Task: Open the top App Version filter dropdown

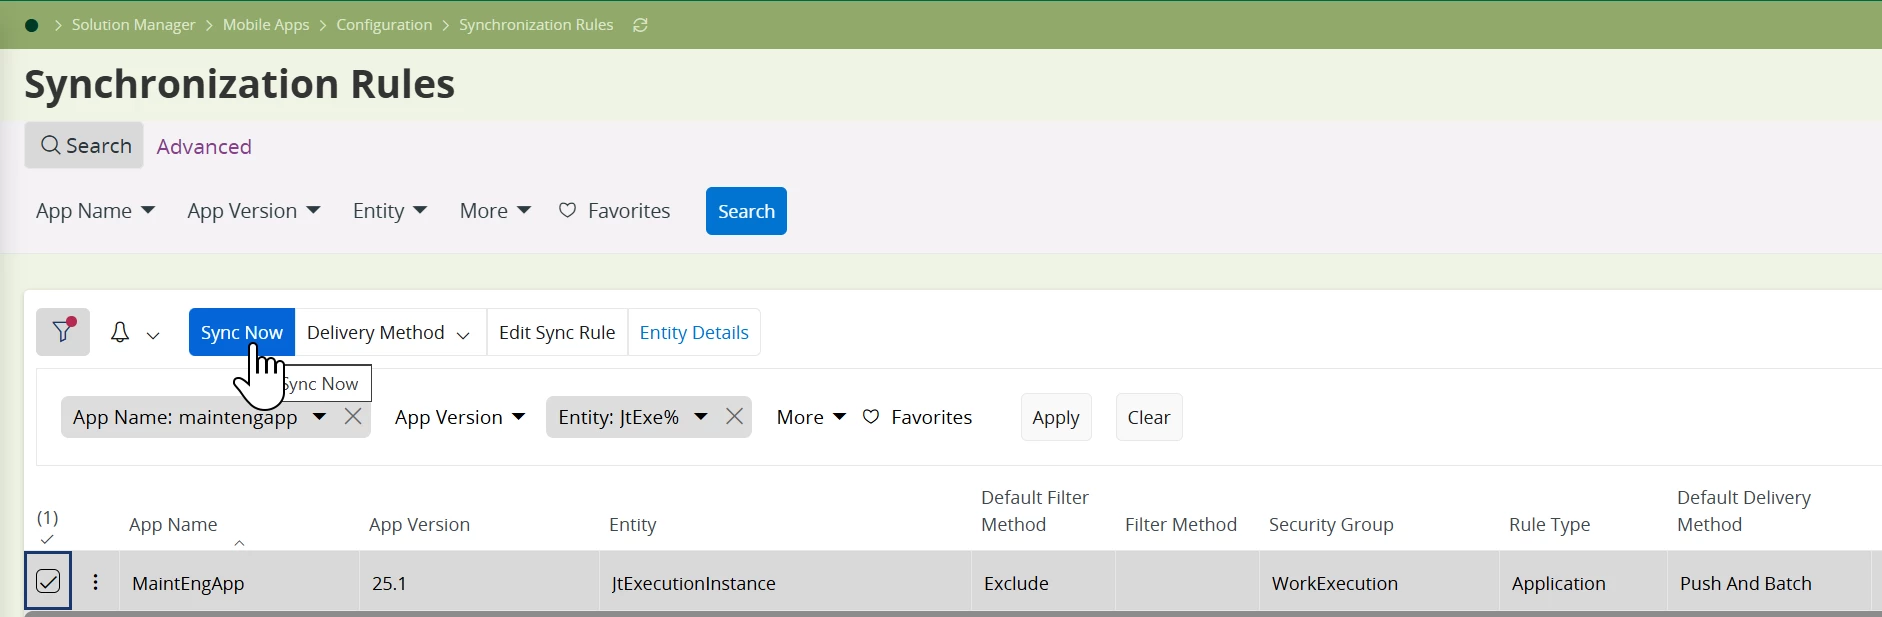Action: (x=254, y=211)
